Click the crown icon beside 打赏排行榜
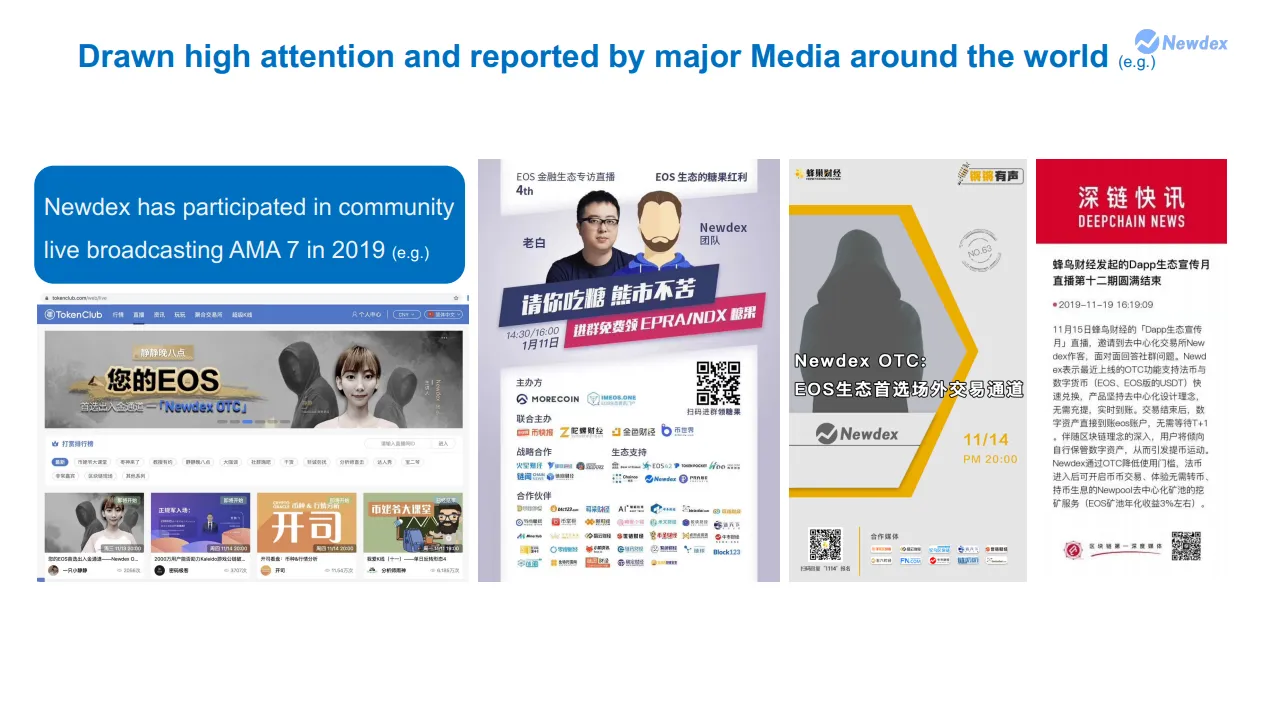The width and height of the screenshot is (1267, 709). (x=55, y=443)
